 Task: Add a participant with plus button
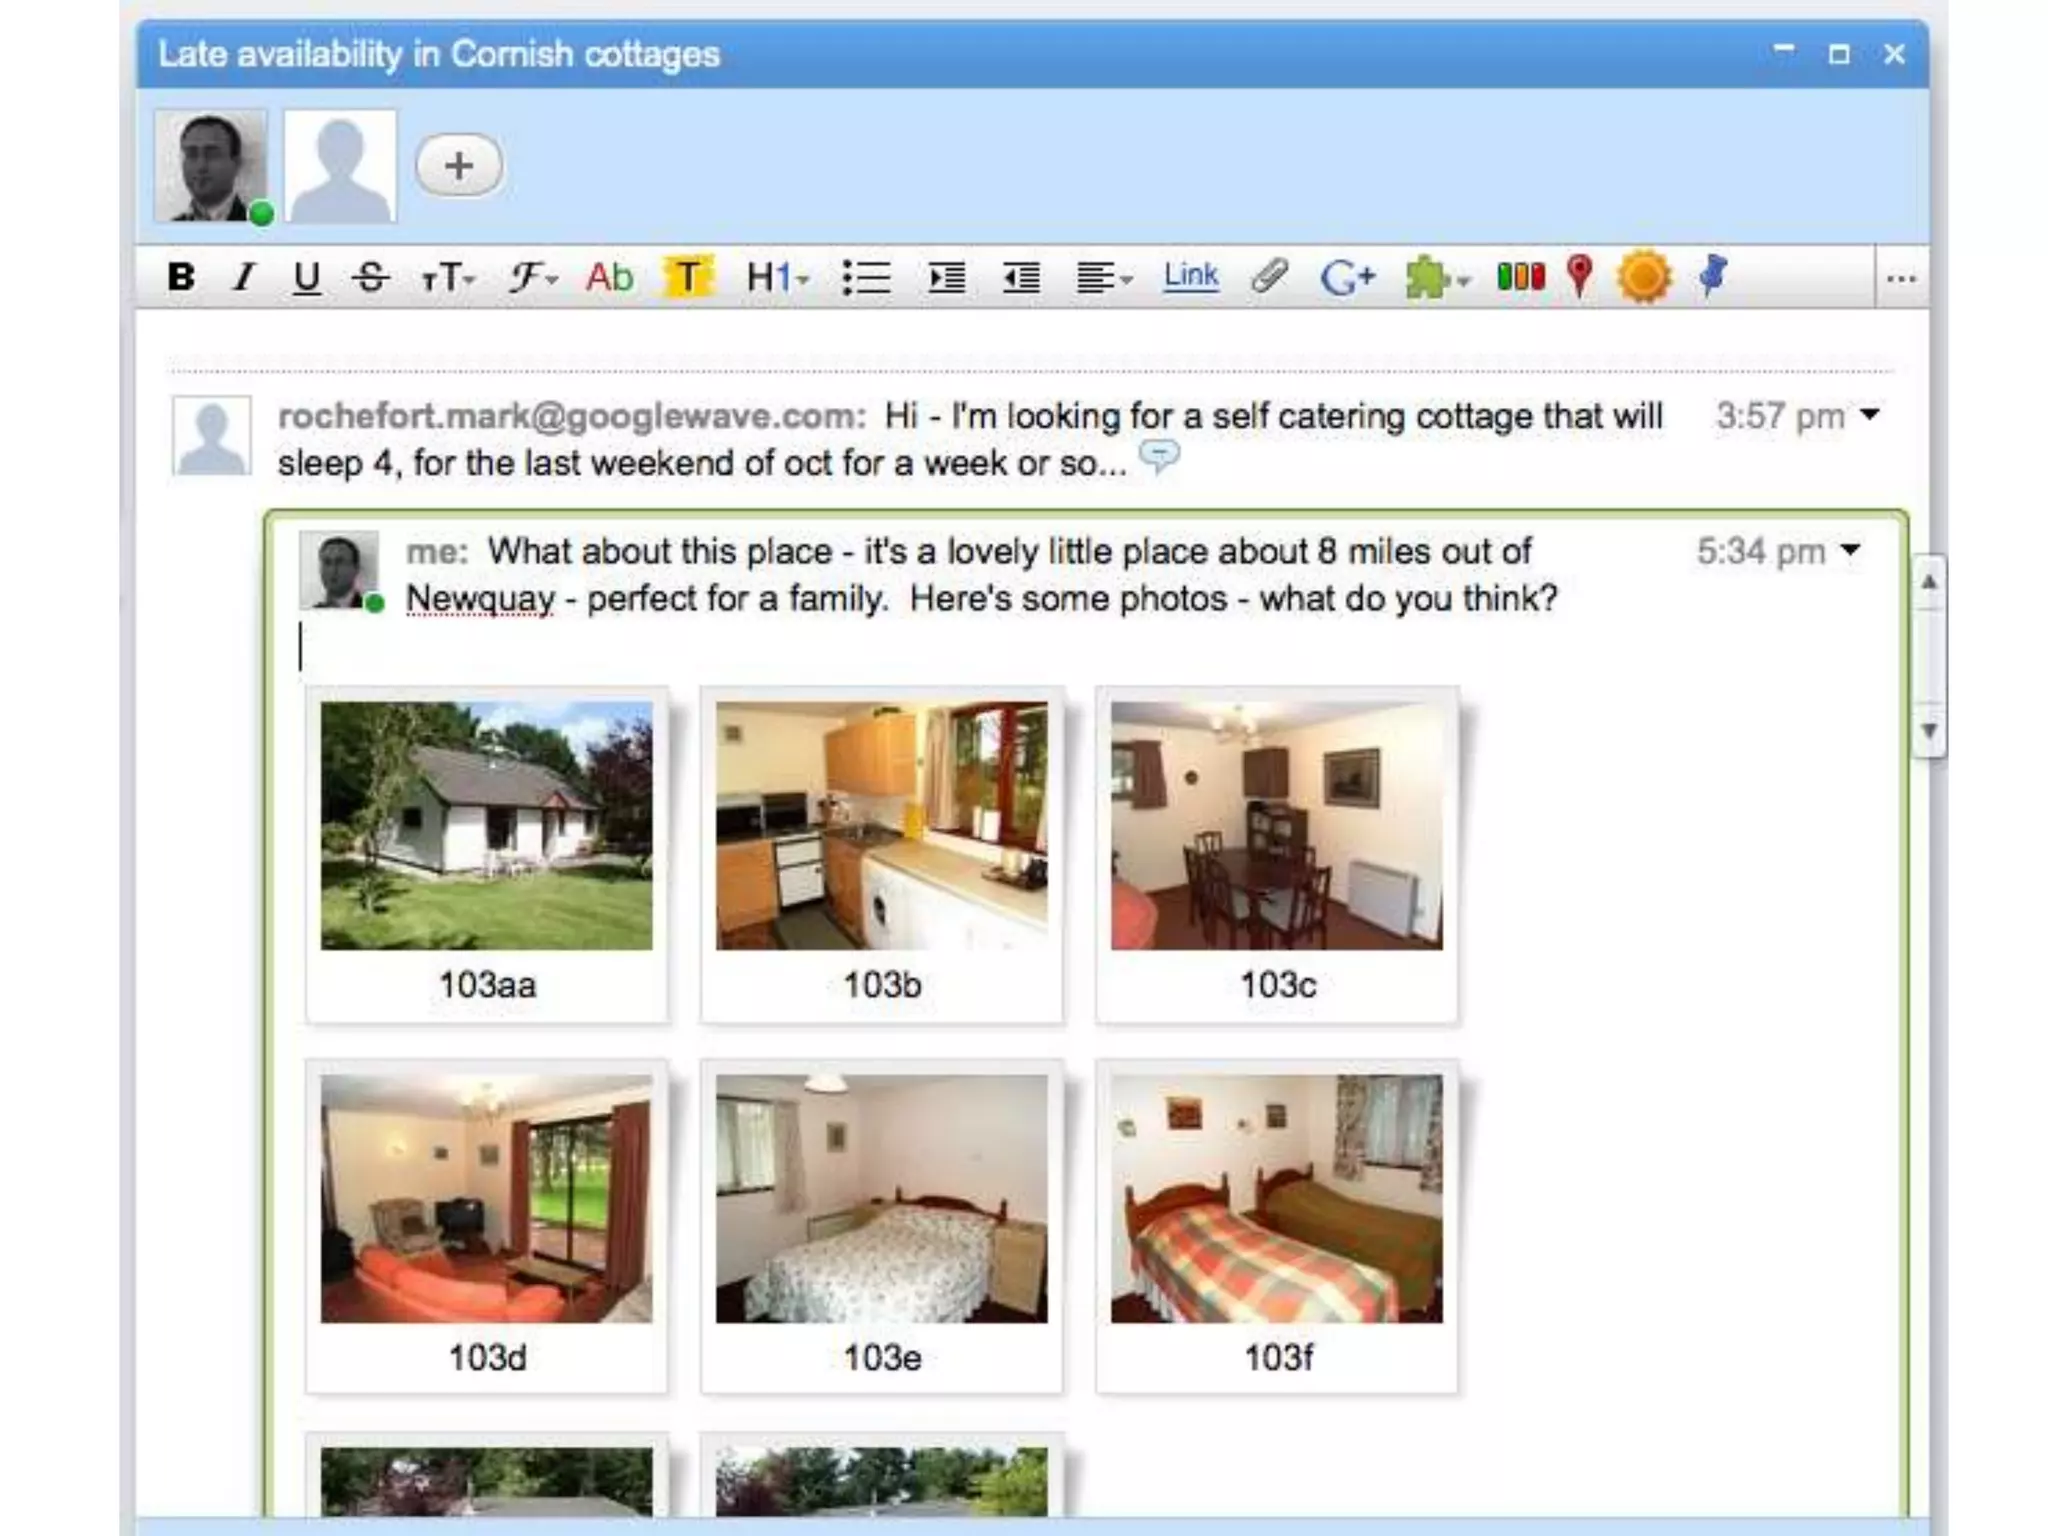459,165
